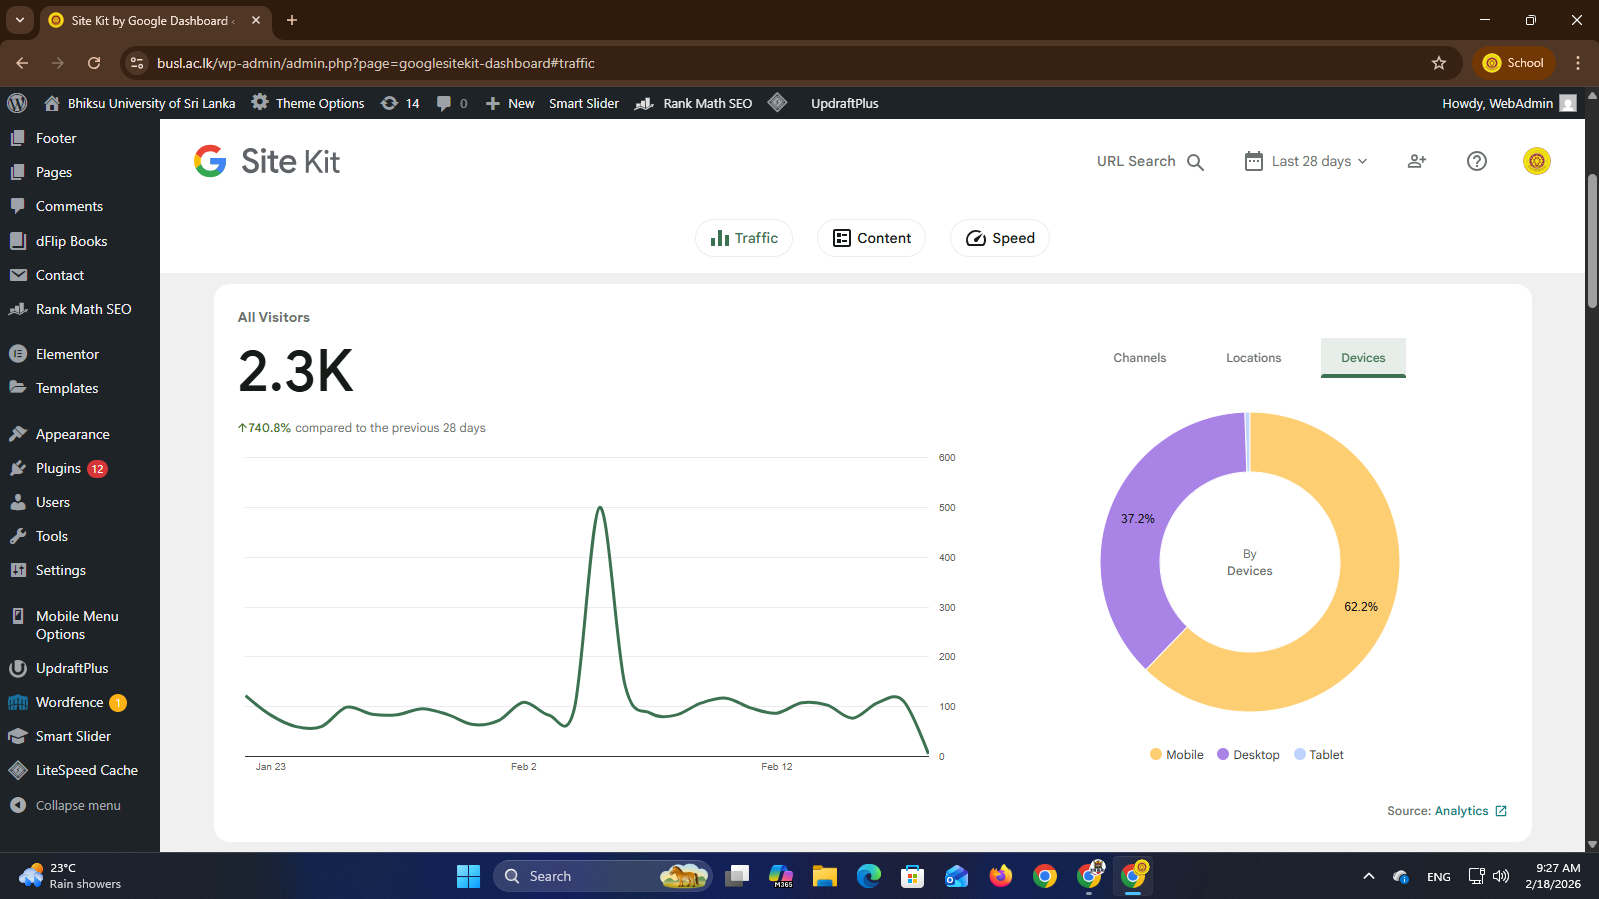Switch to the Channels tab

click(1139, 358)
